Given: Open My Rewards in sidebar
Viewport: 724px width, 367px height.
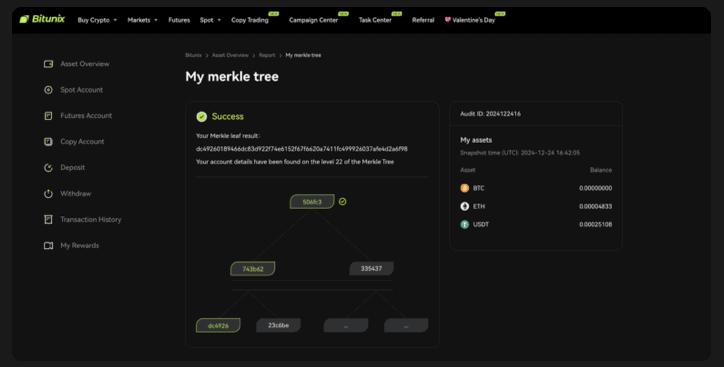Looking at the screenshot, I should (x=79, y=245).
